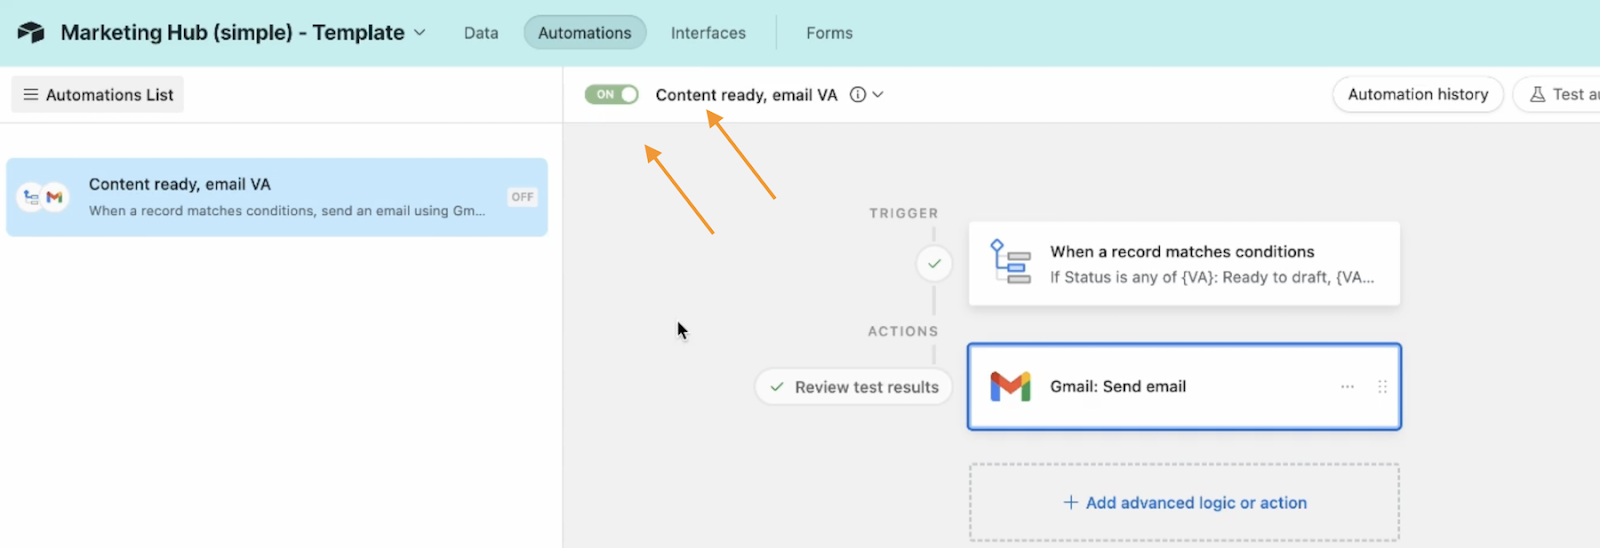Open the info icon beside automation name
Screen dimensions: 1600x548
pyautogui.click(x=858, y=95)
